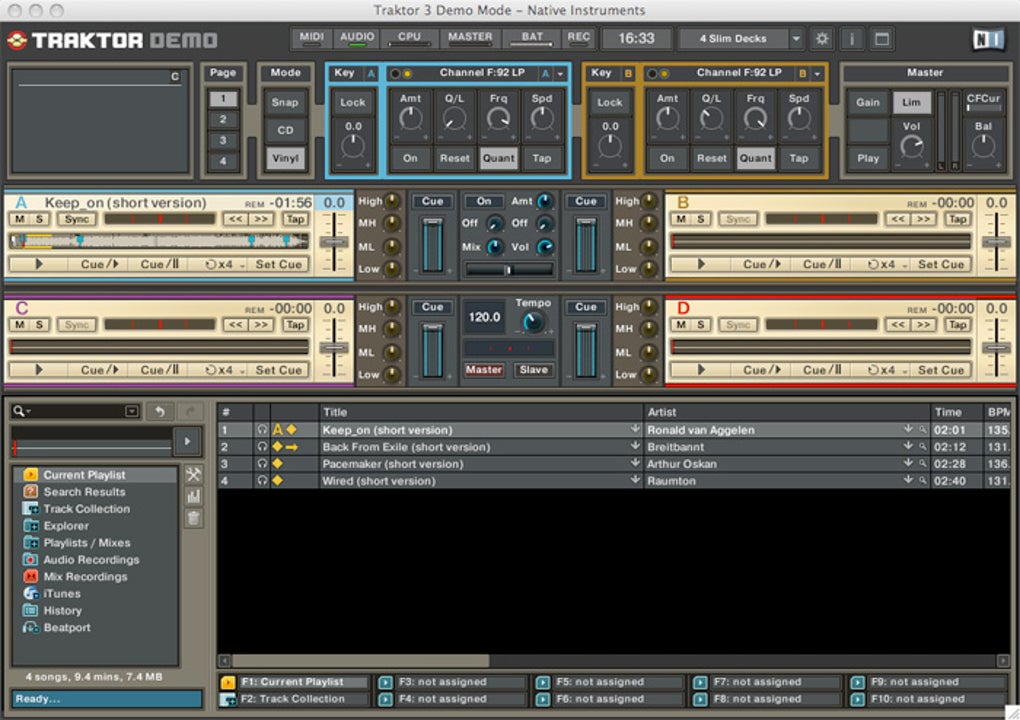This screenshot has width=1020, height=720.
Task: Click the headphone icon for Pacemaker track
Action: 262,464
